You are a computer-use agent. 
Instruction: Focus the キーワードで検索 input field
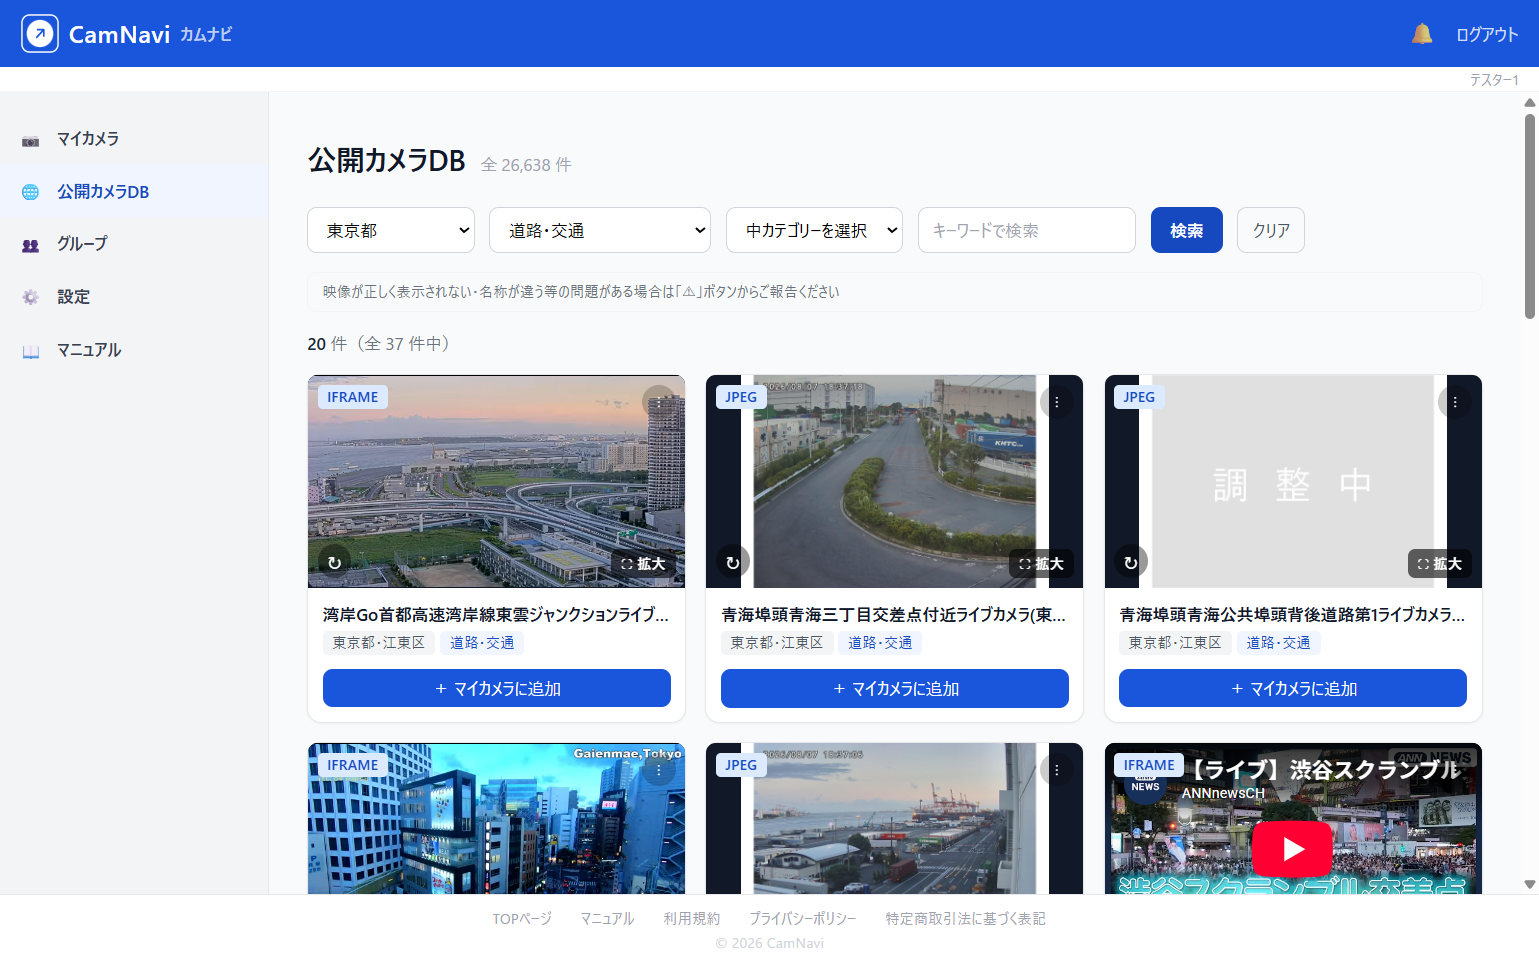click(x=1027, y=230)
